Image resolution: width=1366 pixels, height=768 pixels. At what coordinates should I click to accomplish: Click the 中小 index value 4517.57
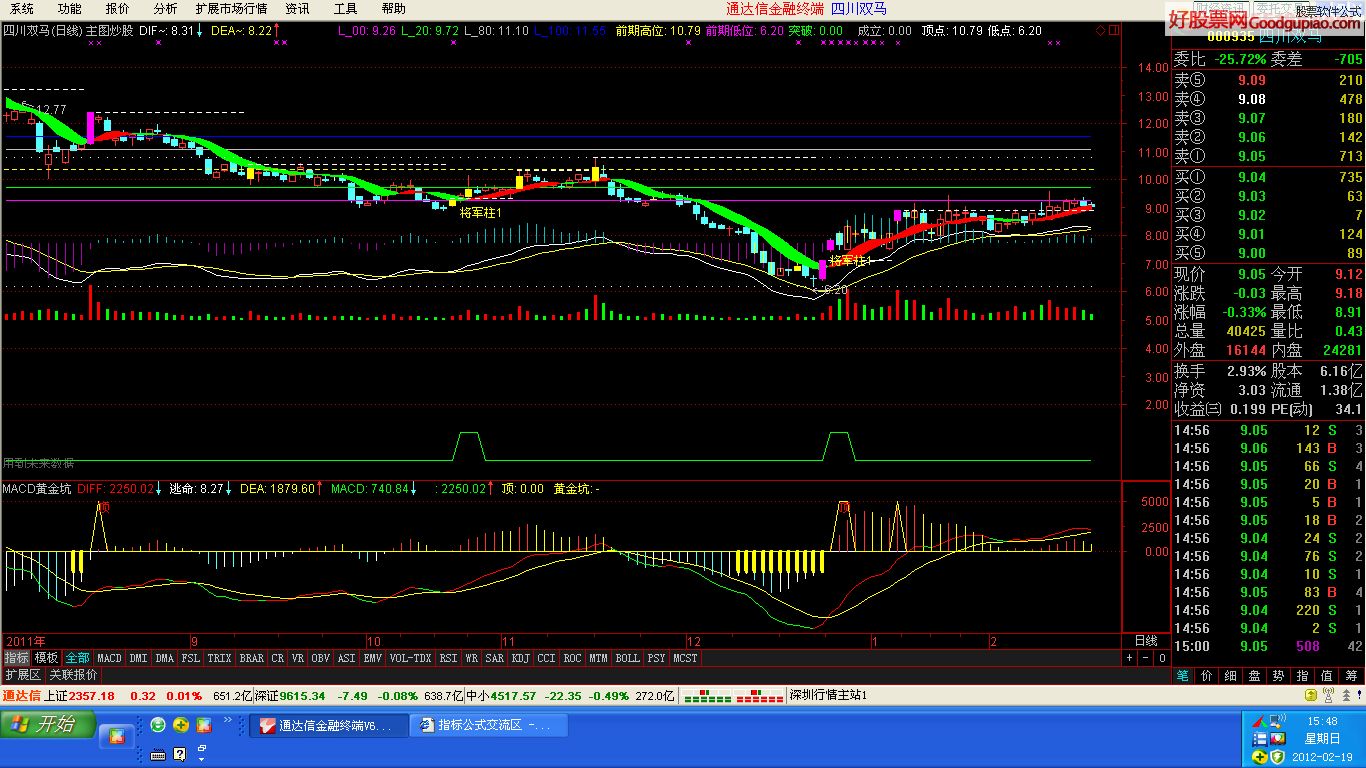(x=512, y=696)
